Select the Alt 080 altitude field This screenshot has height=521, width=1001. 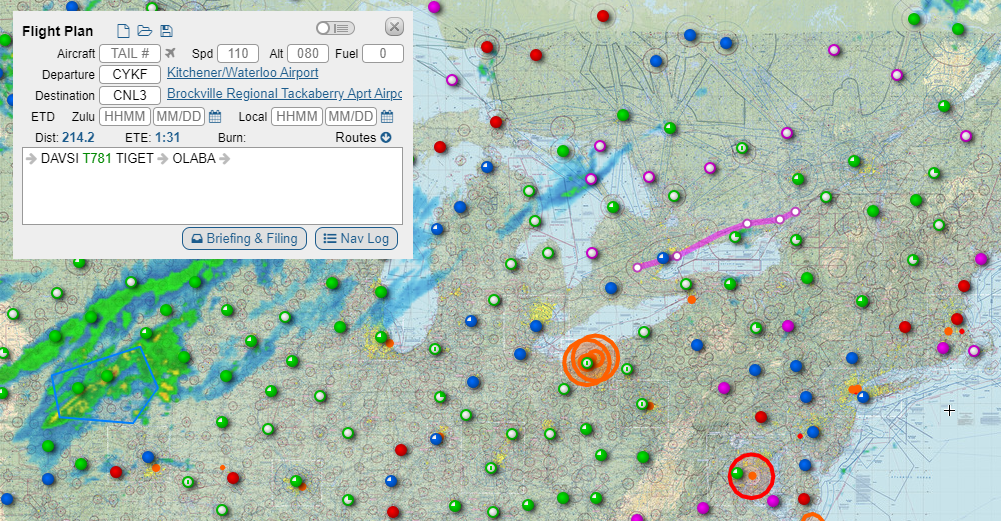click(x=308, y=53)
